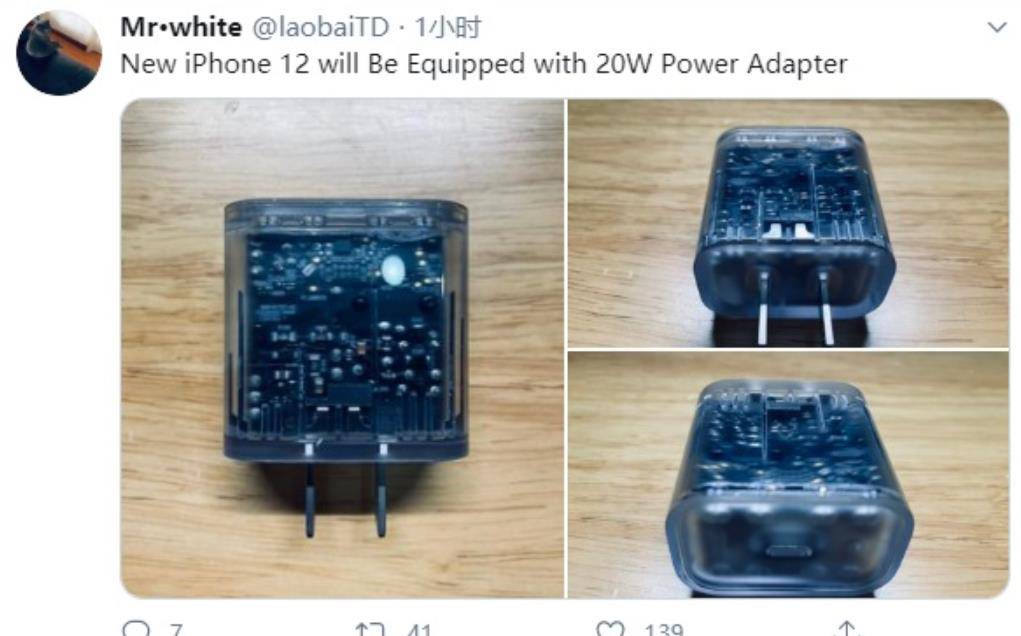
Task: Like the tweet with the heart icon
Action: click(610, 629)
